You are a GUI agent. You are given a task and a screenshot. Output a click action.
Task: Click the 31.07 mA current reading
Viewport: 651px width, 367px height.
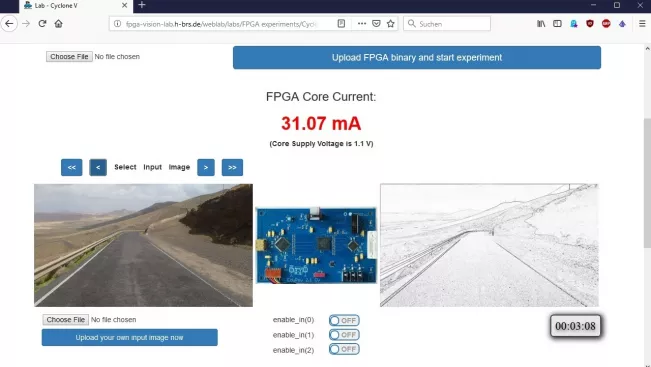pyautogui.click(x=321, y=123)
